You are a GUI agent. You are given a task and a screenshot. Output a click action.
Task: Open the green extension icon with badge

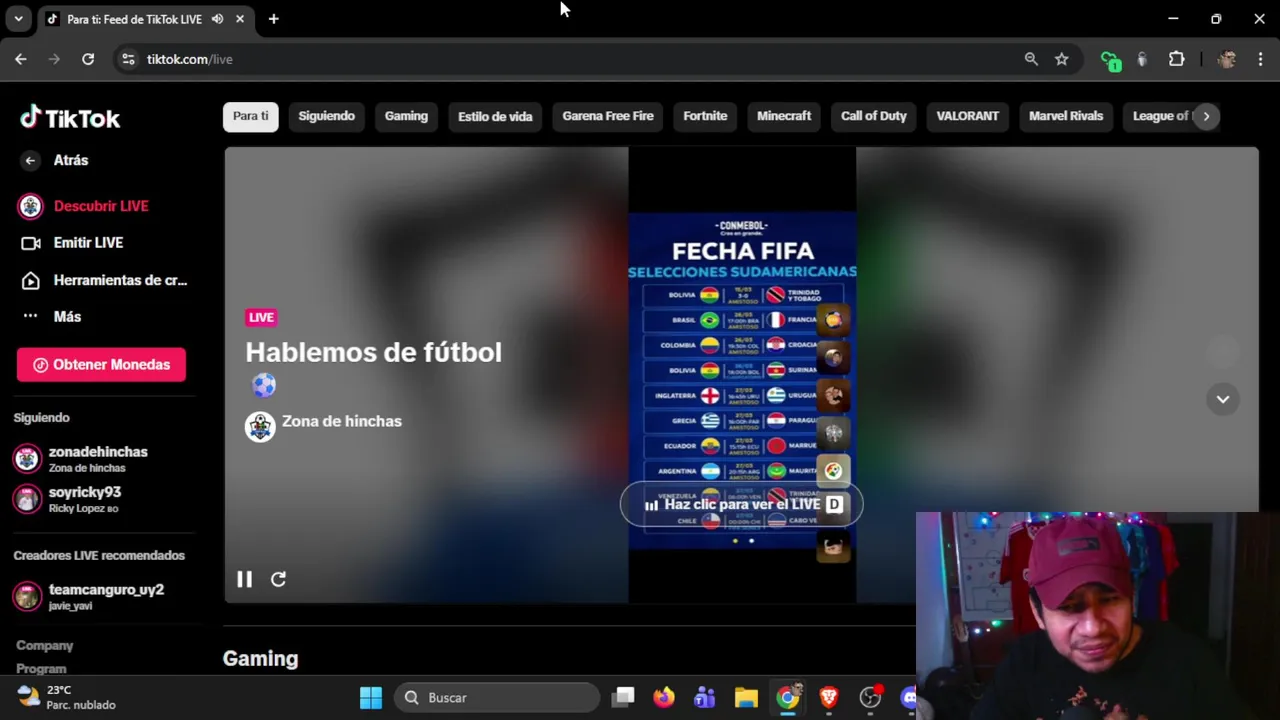[1110, 61]
